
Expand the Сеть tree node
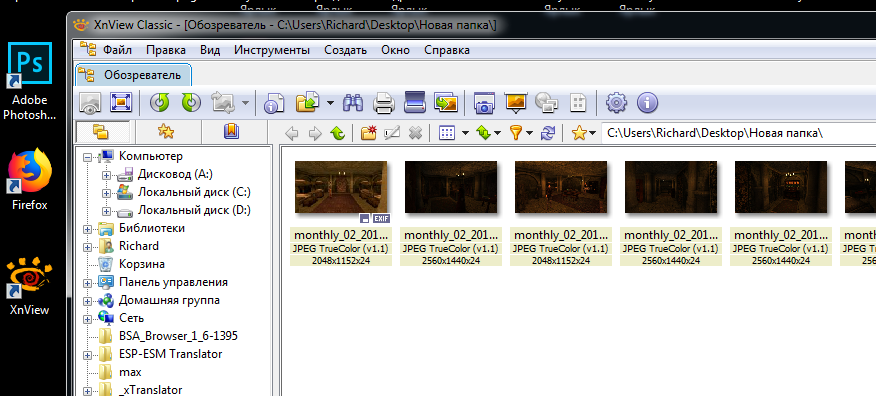click(87, 319)
